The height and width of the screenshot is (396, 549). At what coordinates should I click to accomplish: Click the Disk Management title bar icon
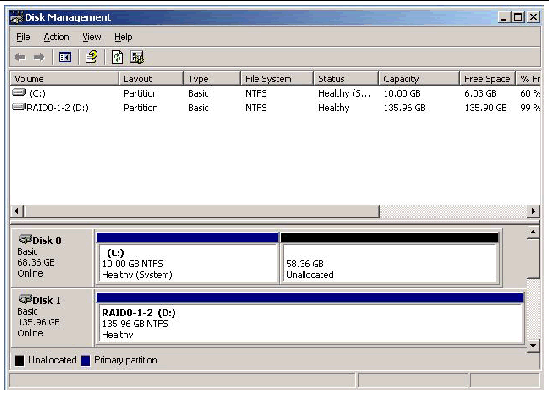pos(17,18)
